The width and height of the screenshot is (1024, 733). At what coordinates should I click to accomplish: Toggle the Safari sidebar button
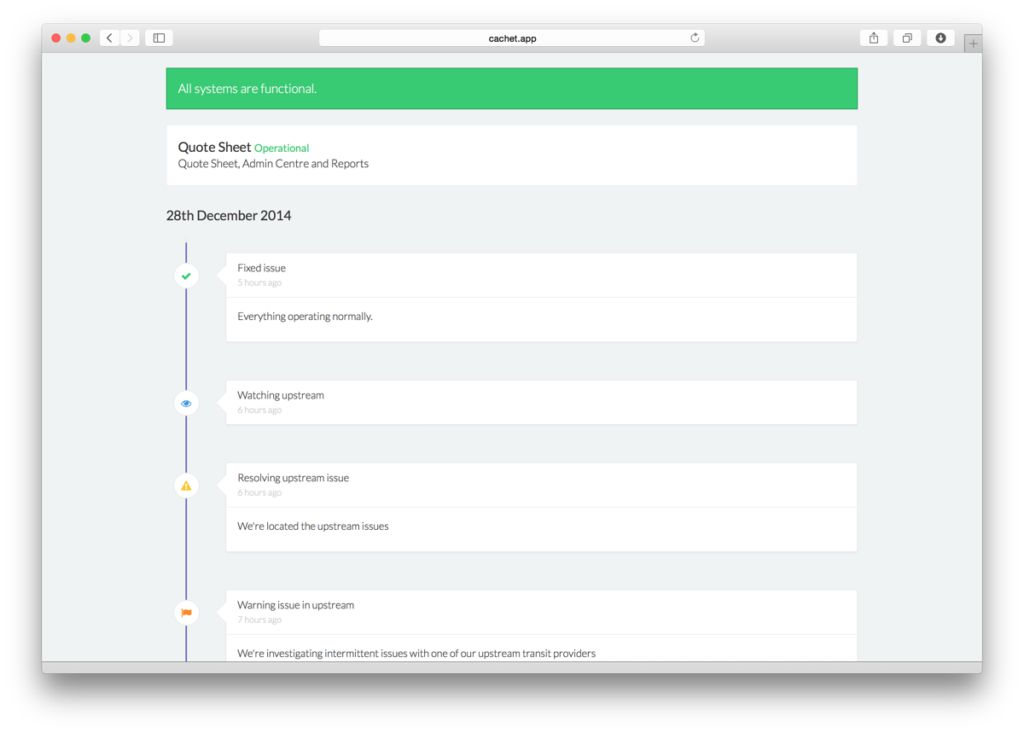(x=159, y=38)
